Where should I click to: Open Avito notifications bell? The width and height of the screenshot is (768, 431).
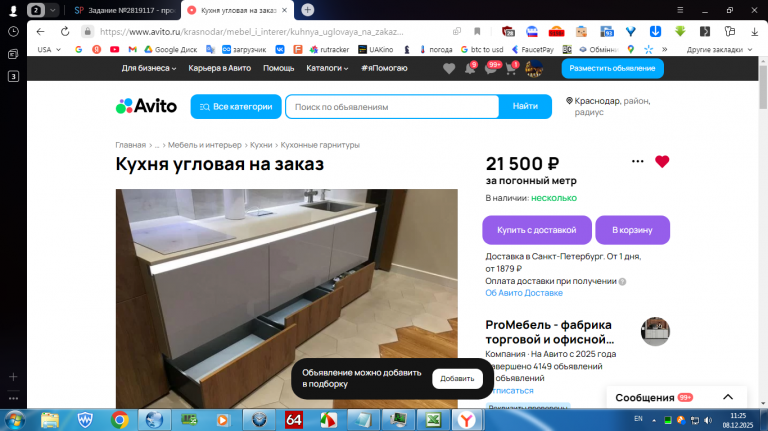click(x=470, y=69)
